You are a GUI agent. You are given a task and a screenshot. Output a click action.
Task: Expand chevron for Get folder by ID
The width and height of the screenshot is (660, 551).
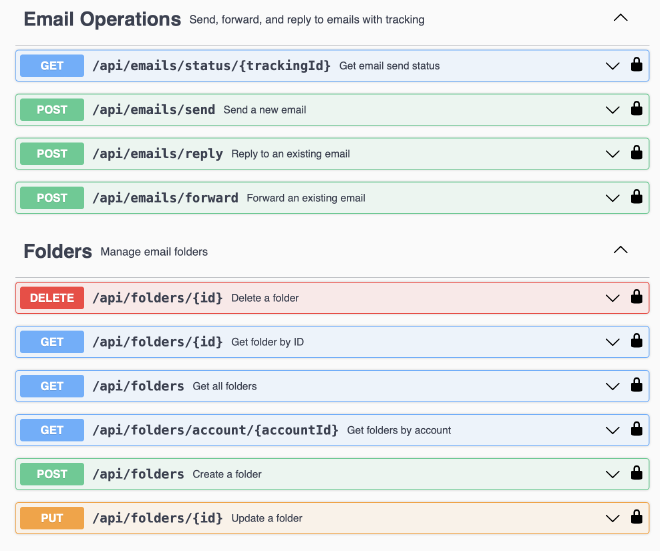coord(612,342)
